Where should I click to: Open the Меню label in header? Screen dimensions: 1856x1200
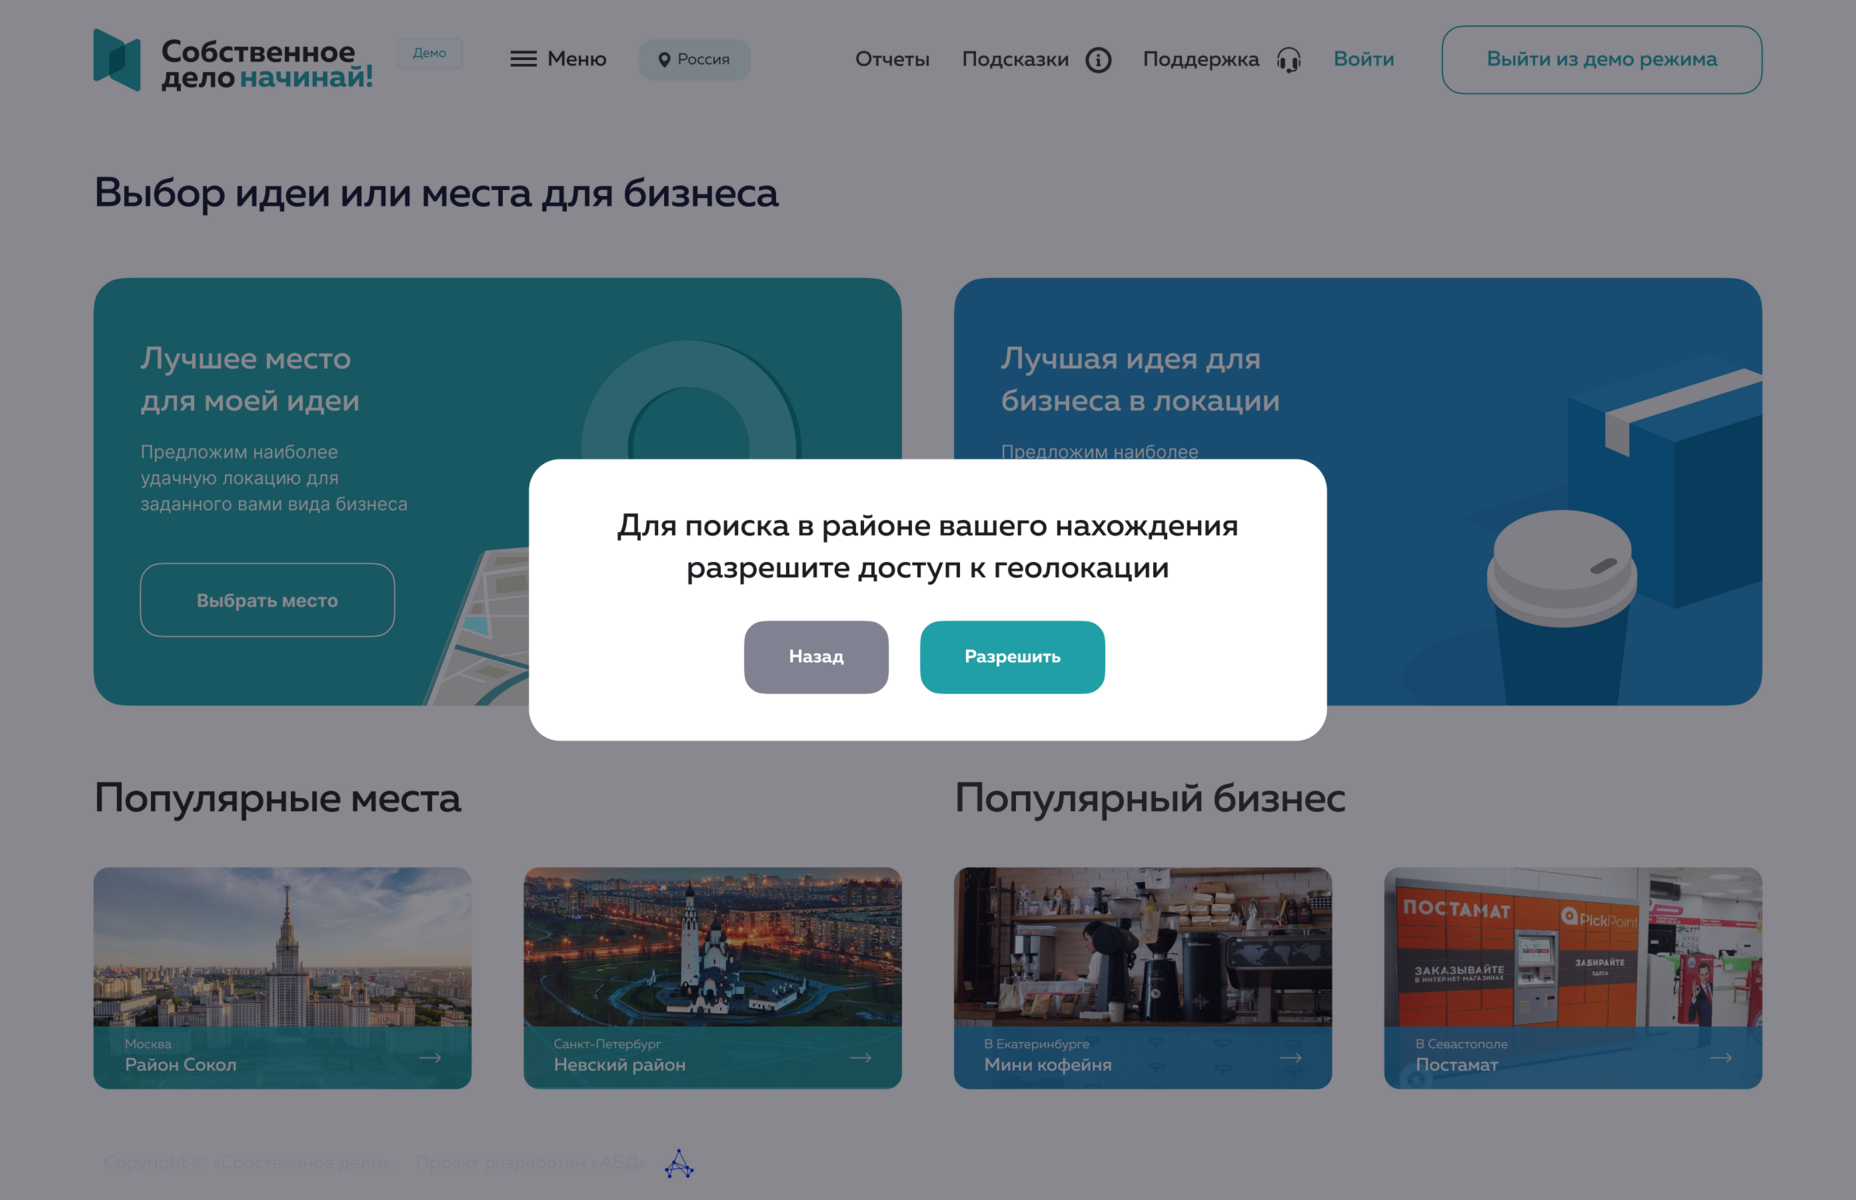pos(577,59)
